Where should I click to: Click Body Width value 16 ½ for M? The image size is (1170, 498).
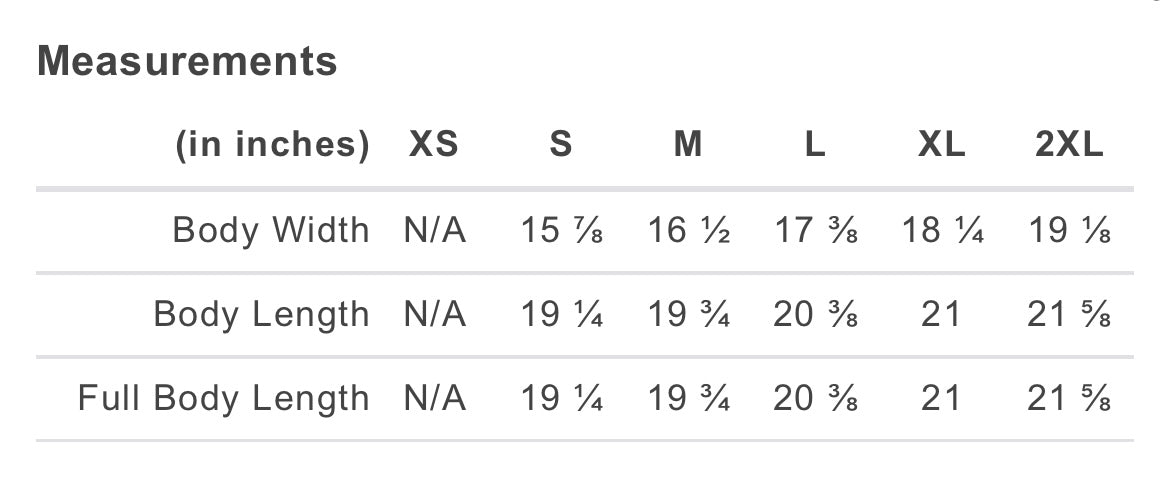click(688, 230)
